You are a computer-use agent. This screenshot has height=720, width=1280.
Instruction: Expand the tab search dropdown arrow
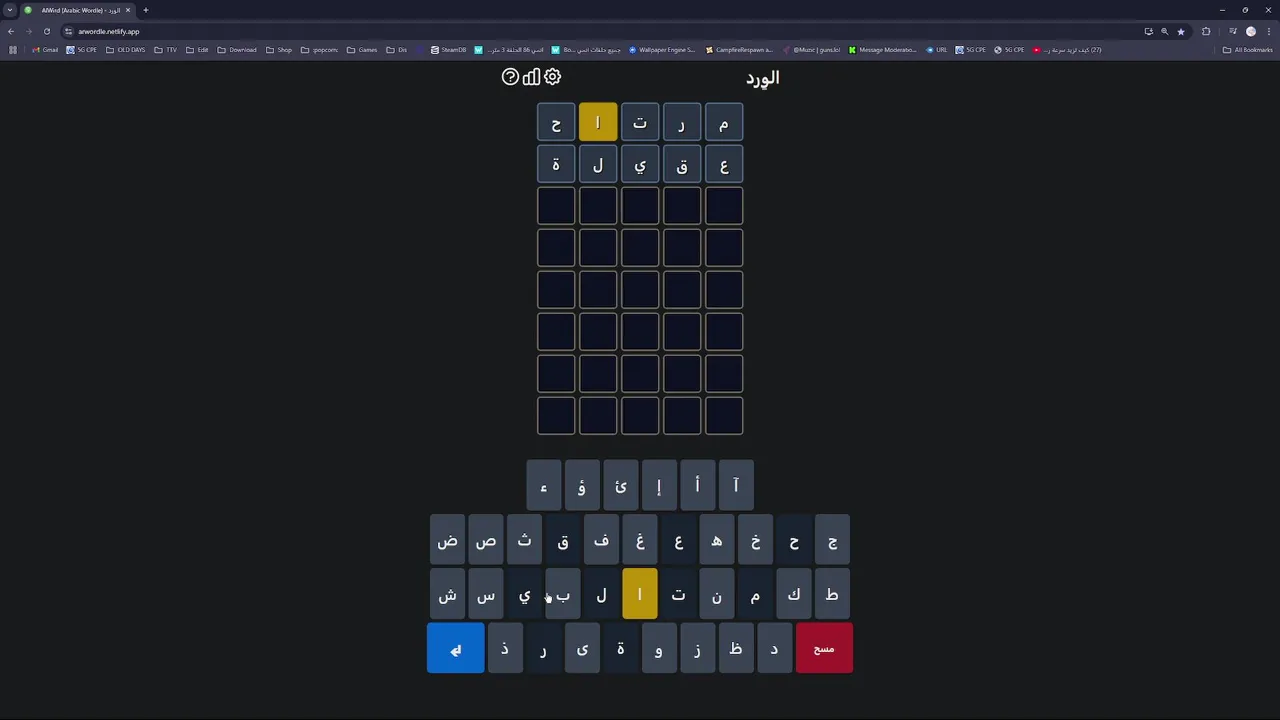pos(10,10)
